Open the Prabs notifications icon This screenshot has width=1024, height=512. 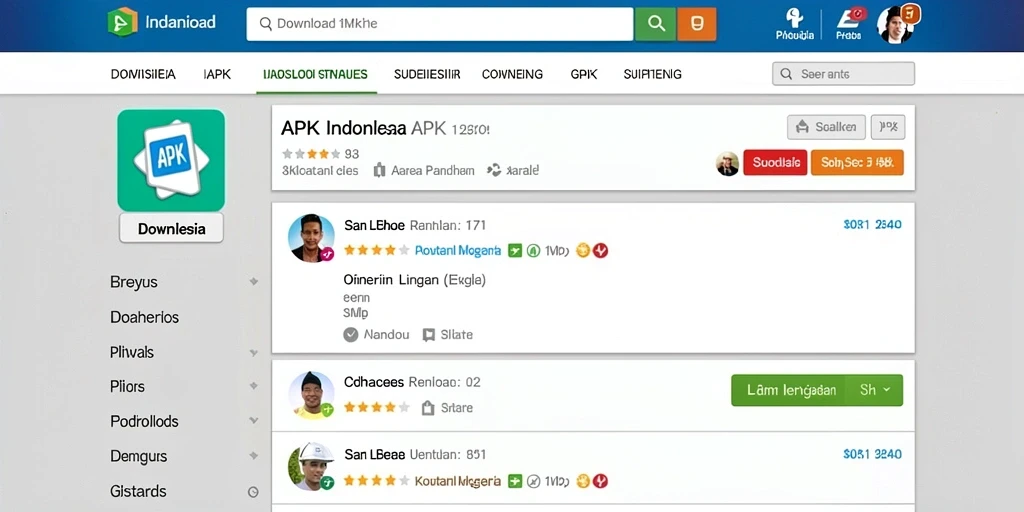pyautogui.click(x=850, y=24)
